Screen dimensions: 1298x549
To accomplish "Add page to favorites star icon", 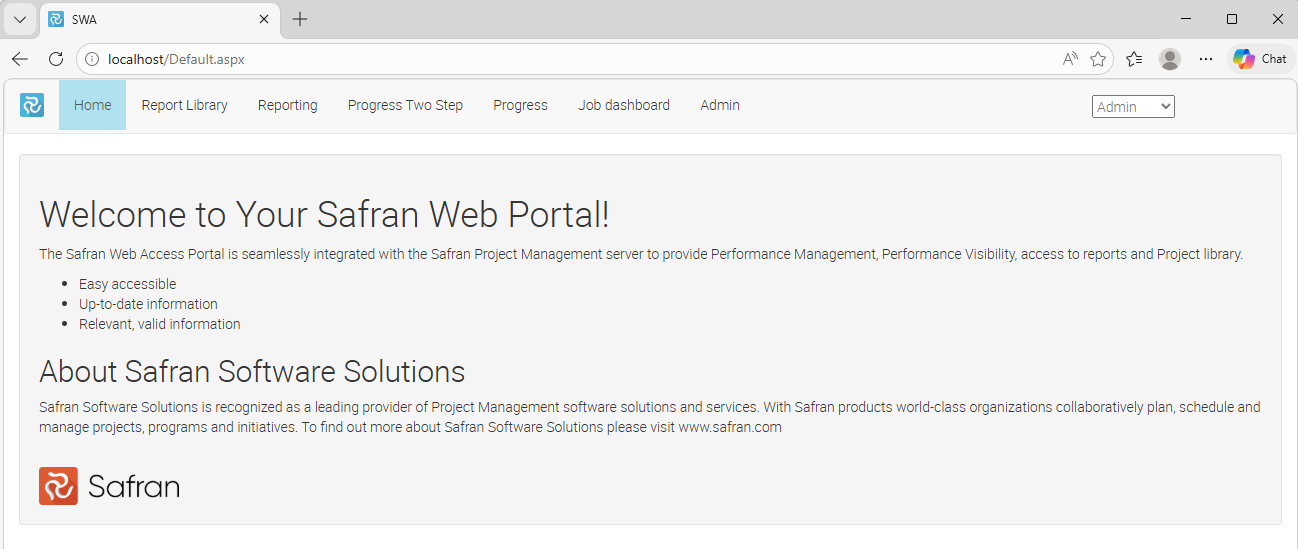I will [1098, 59].
